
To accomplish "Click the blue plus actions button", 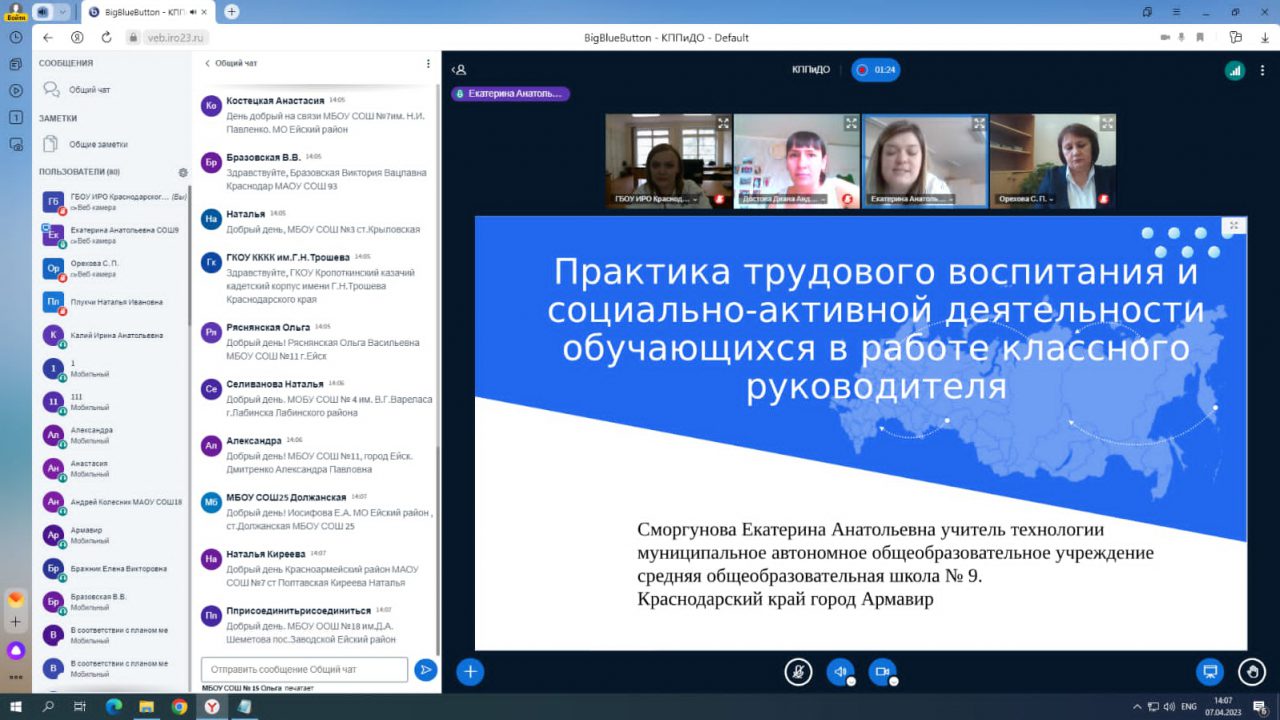I will click(x=470, y=672).
